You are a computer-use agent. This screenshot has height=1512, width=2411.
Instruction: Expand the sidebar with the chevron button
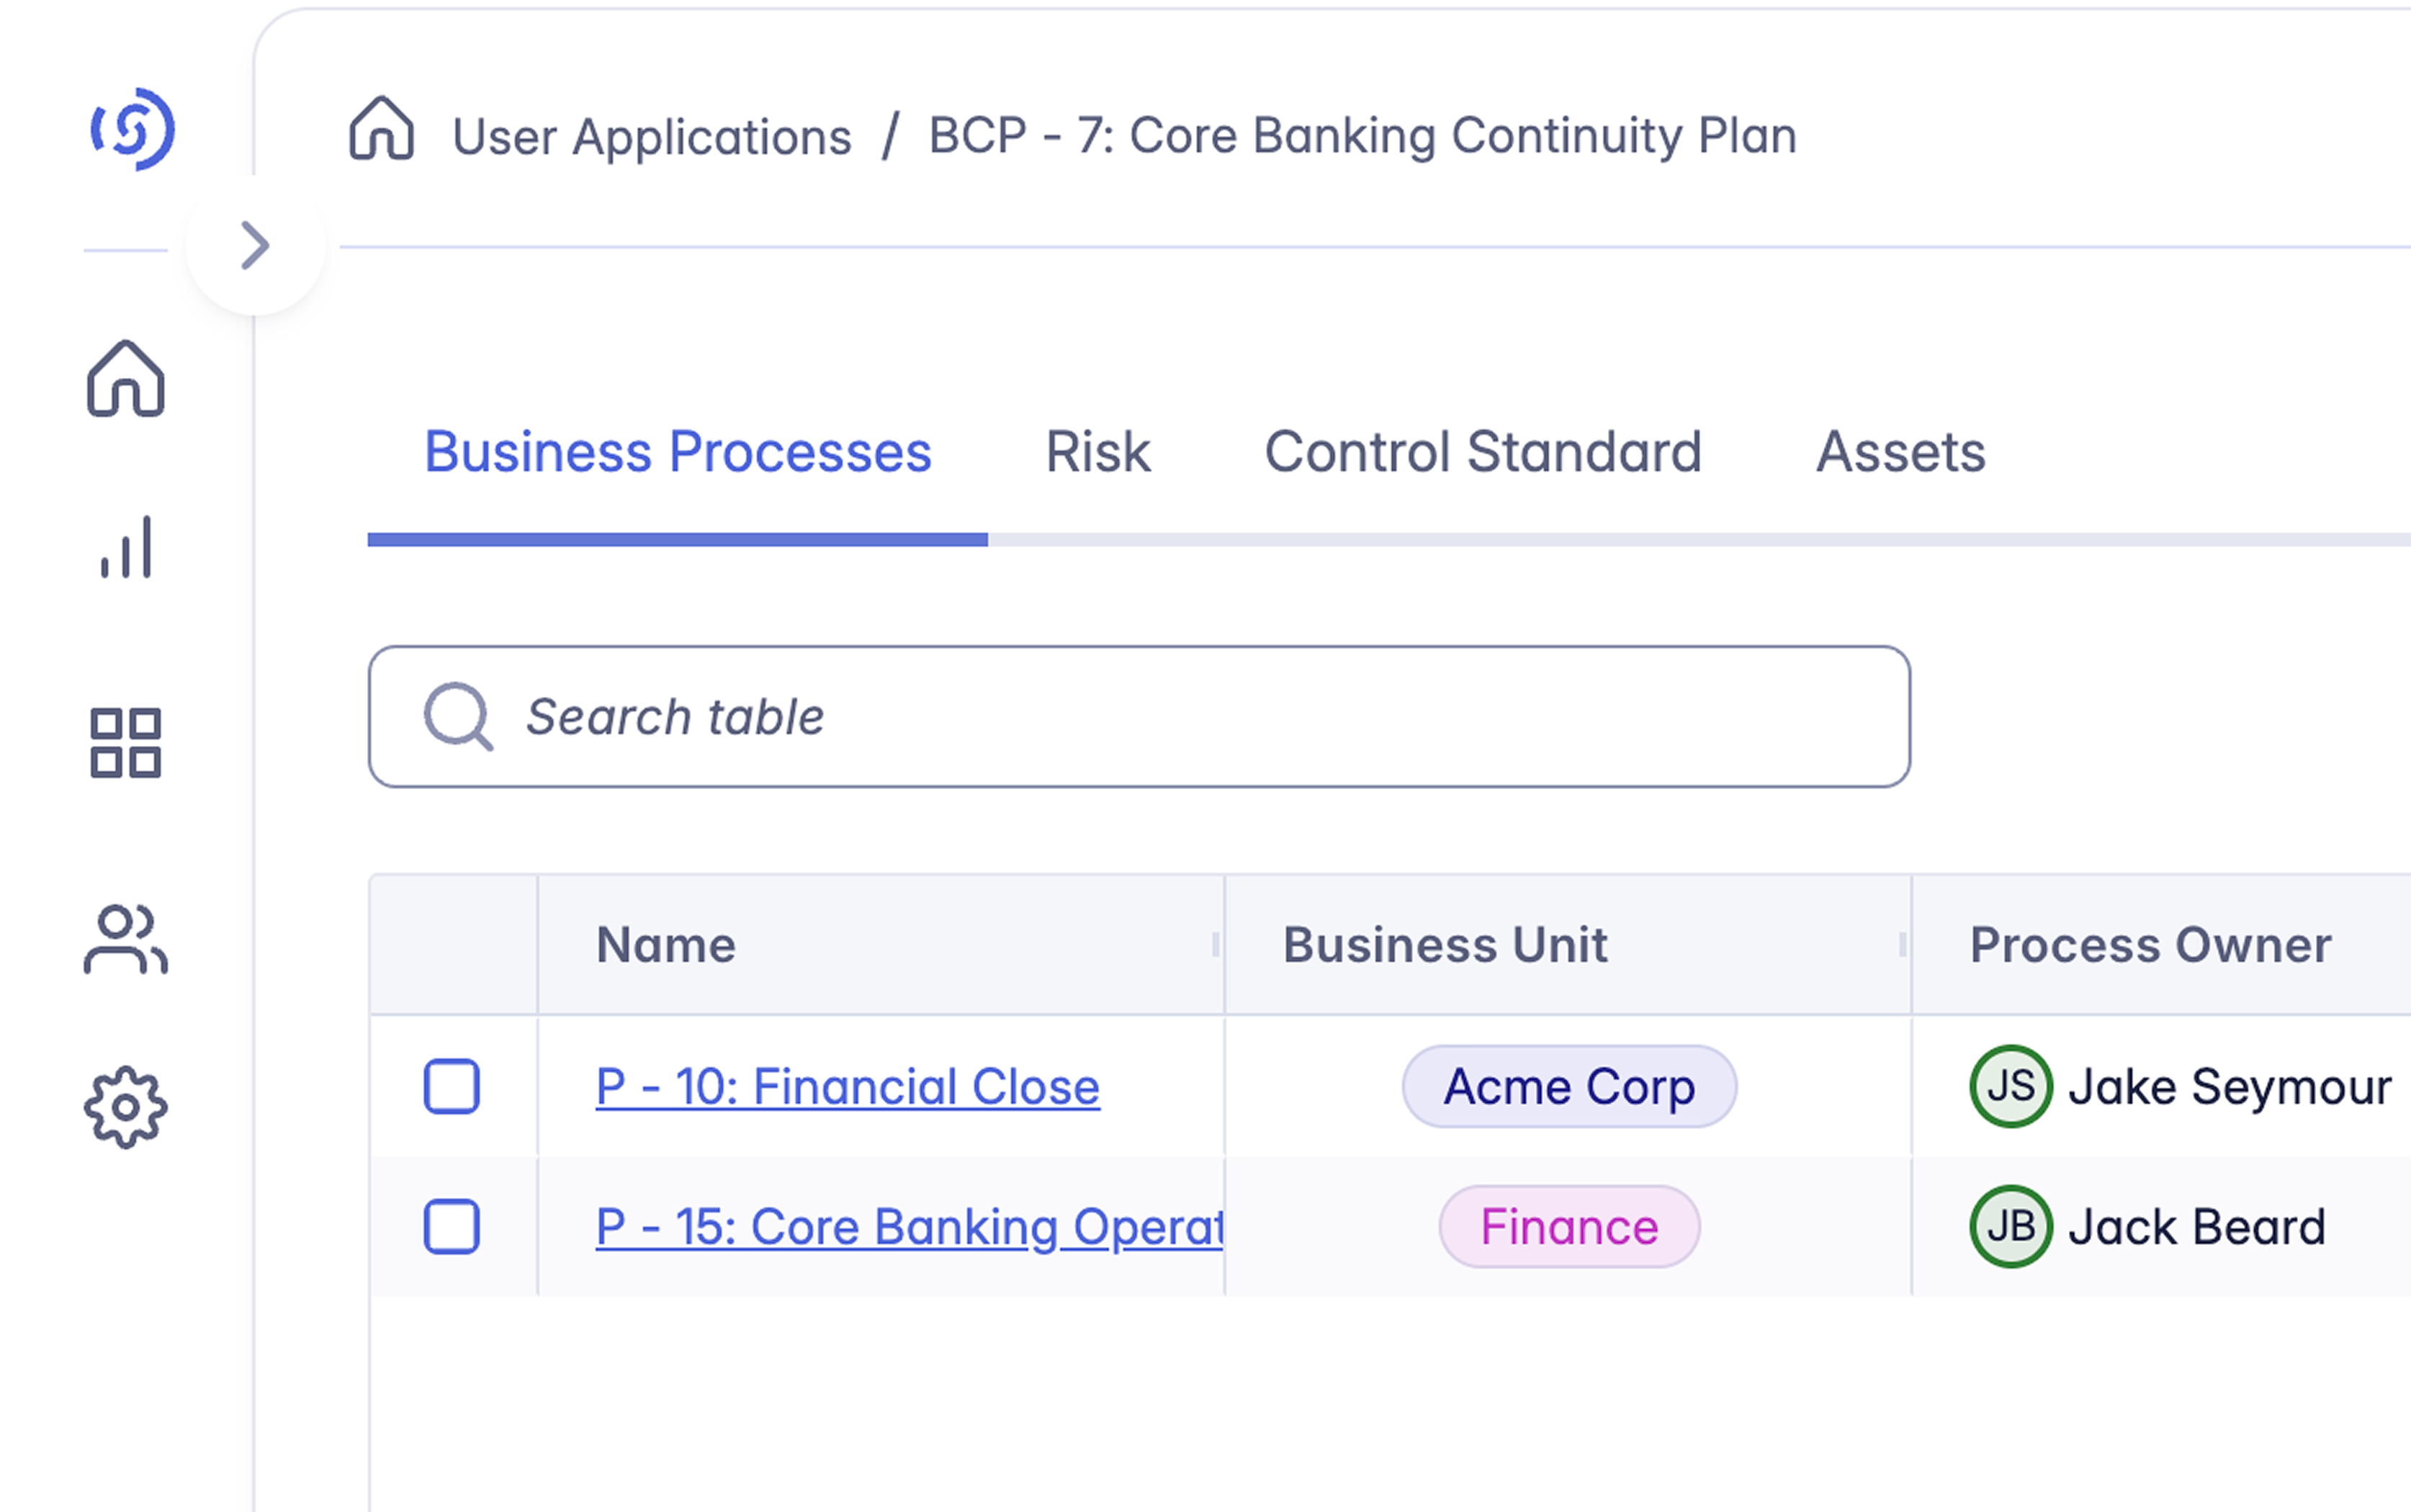[255, 246]
